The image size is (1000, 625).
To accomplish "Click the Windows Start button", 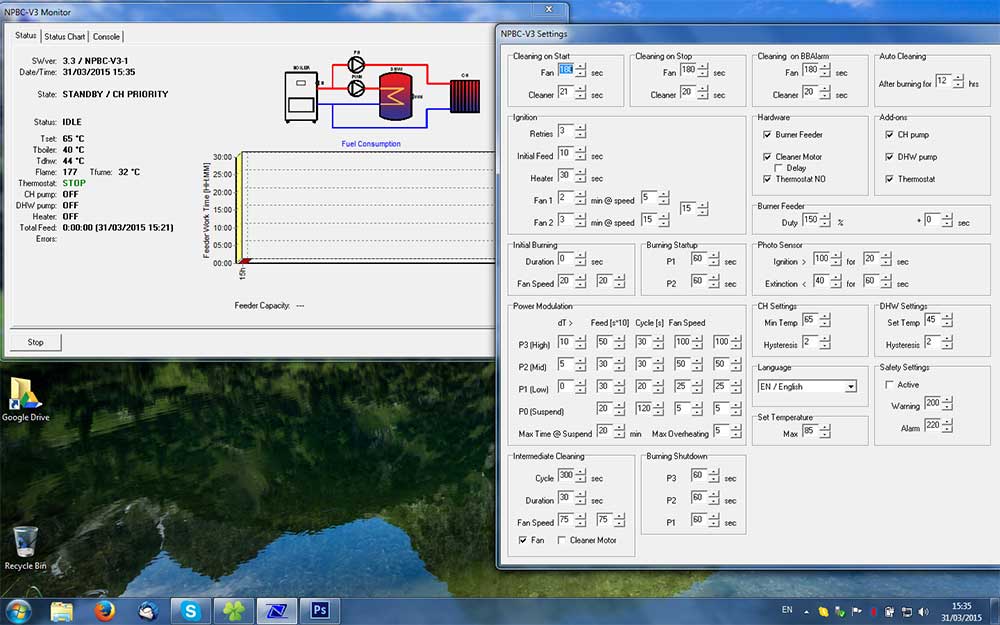I will pos(18,611).
